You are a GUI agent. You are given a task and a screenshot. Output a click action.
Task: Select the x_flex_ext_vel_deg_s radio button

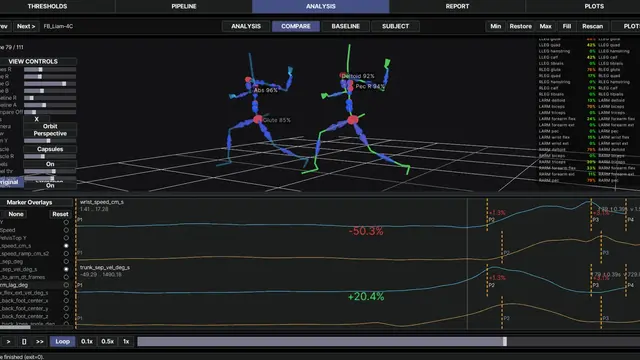click(x=66, y=293)
